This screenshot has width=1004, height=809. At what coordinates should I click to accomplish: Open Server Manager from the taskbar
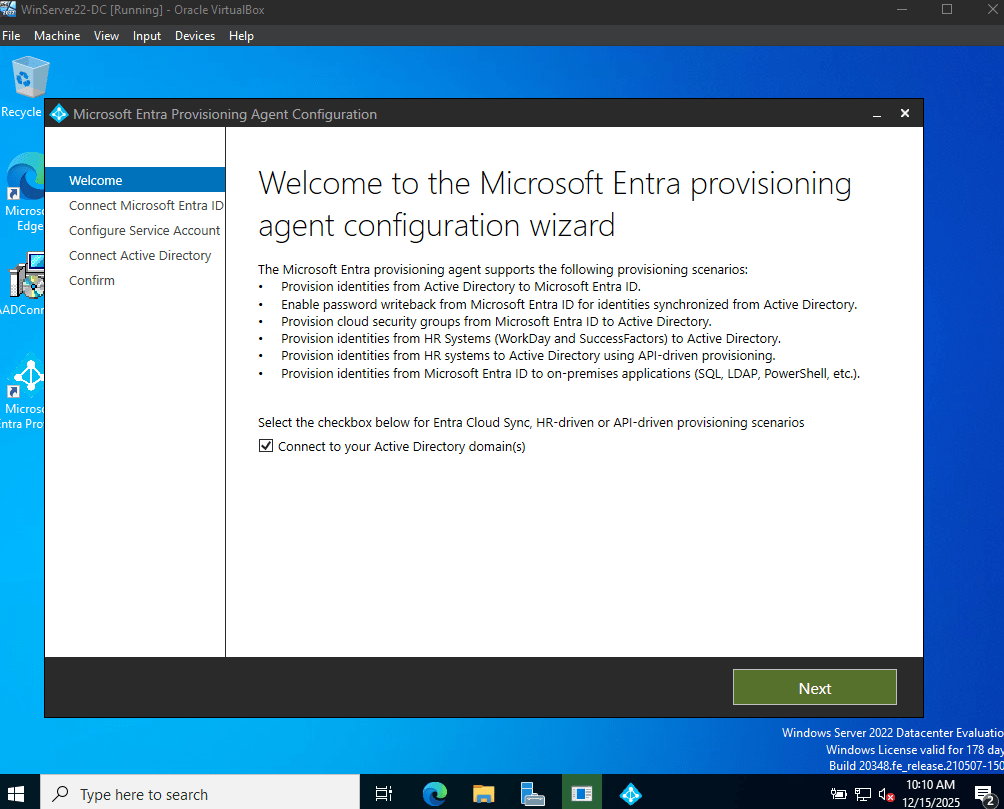[532, 794]
